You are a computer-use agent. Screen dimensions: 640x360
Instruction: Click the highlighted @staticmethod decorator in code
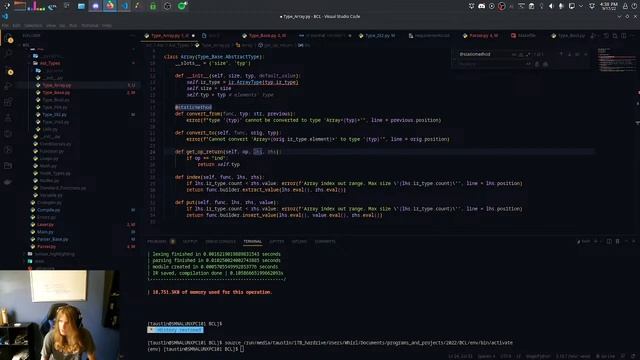[193, 107]
